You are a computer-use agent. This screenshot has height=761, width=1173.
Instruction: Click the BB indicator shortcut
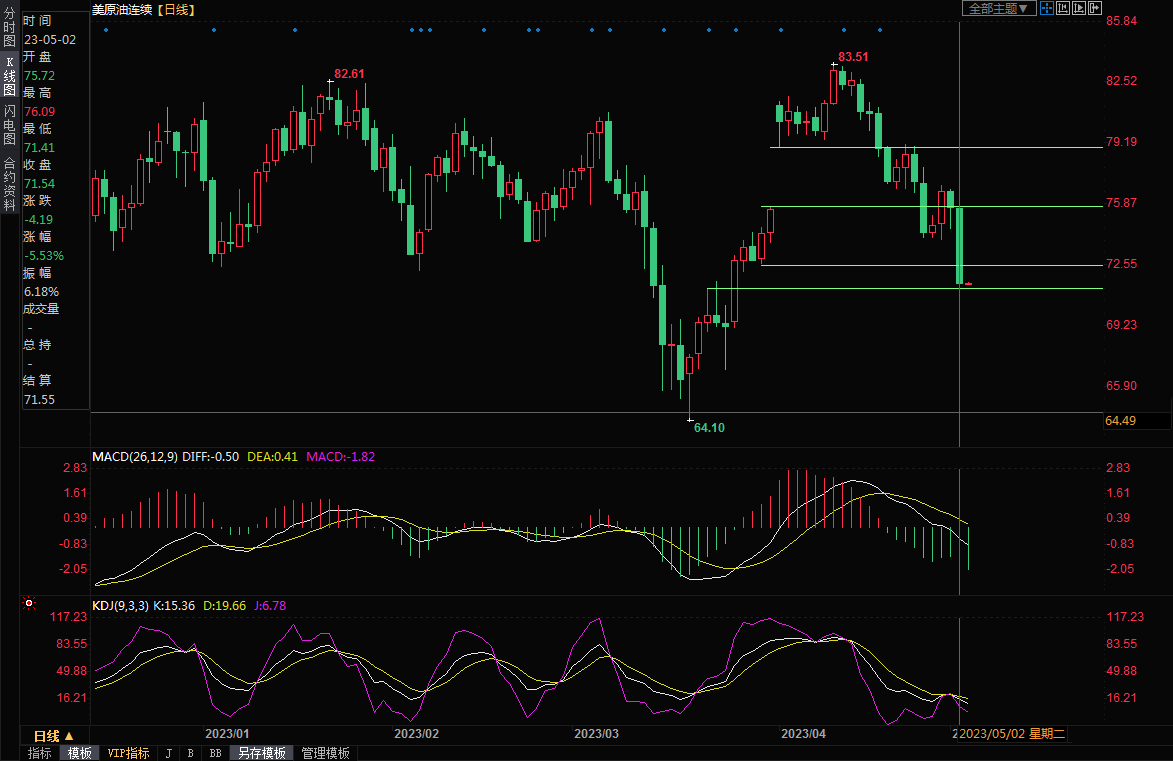pyautogui.click(x=215, y=753)
